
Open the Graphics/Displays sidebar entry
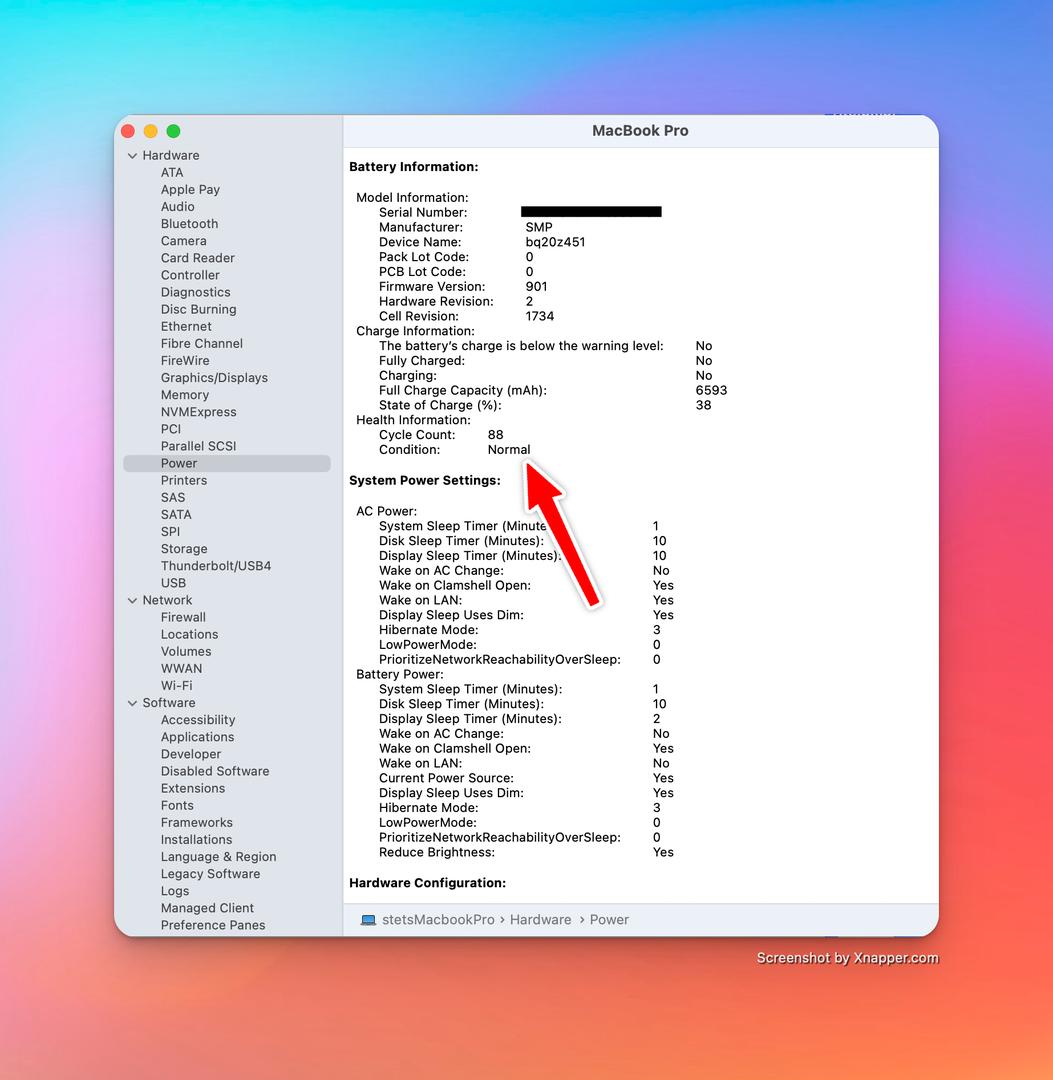pyautogui.click(x=214, y=378)
